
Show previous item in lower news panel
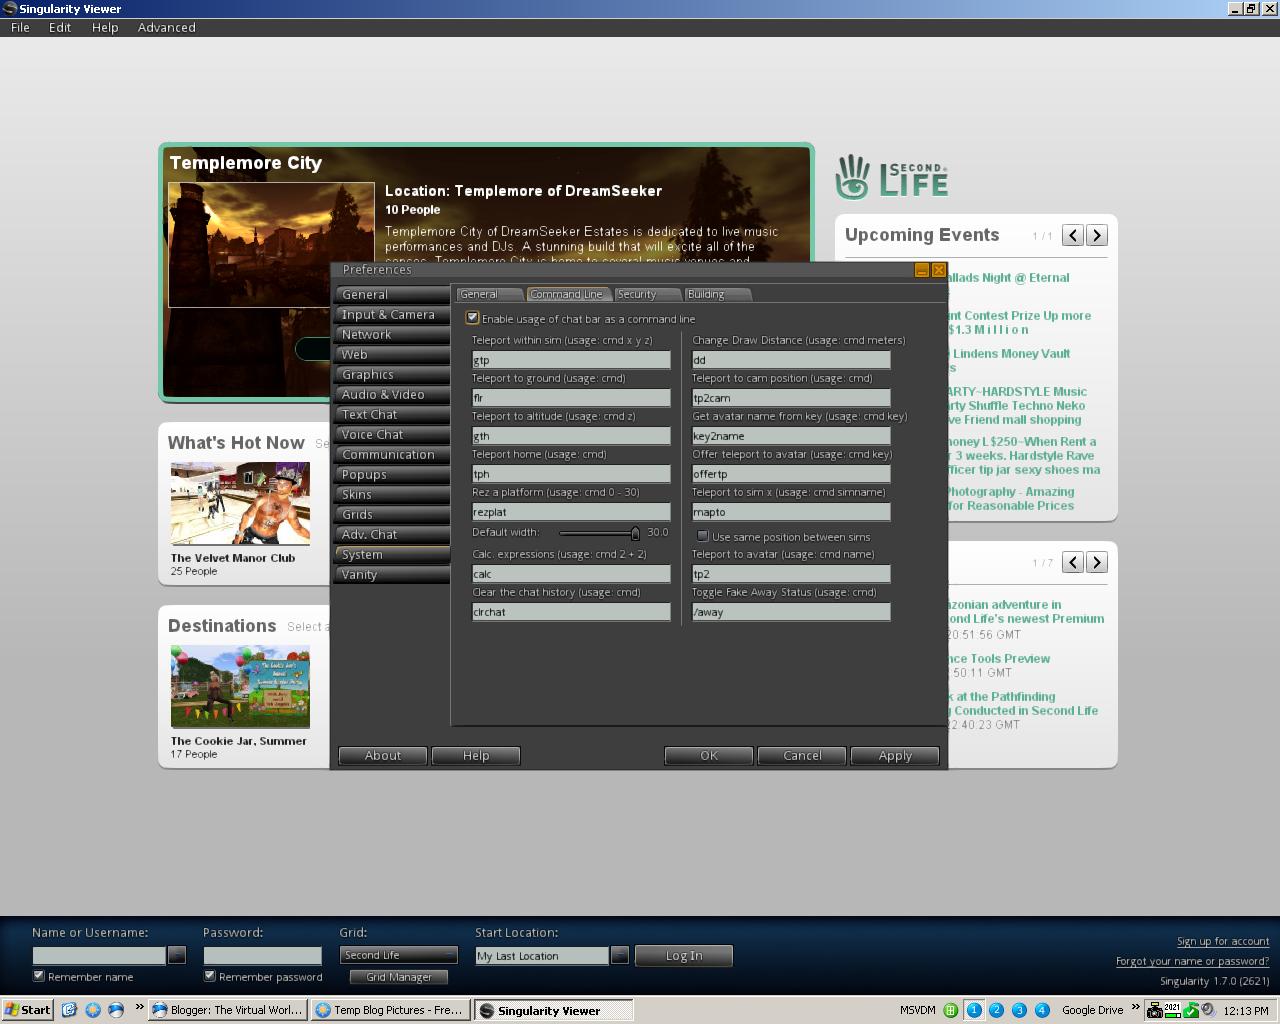1073,562
